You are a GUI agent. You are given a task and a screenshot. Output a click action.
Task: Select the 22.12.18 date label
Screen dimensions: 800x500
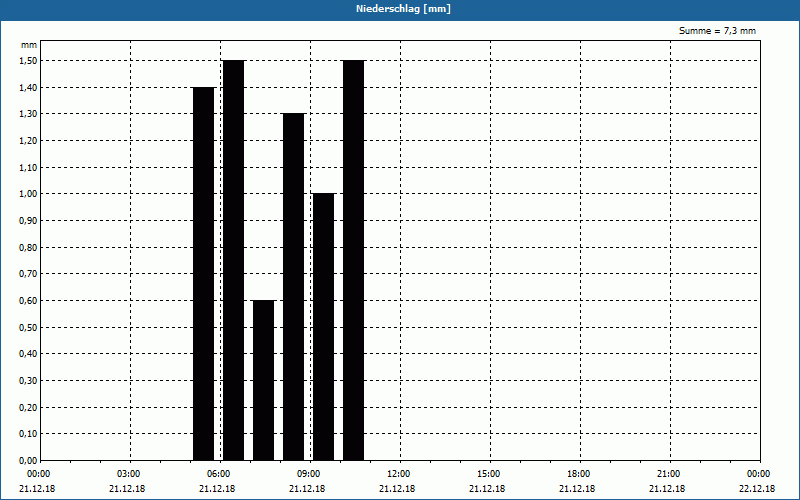coord(757,489)
